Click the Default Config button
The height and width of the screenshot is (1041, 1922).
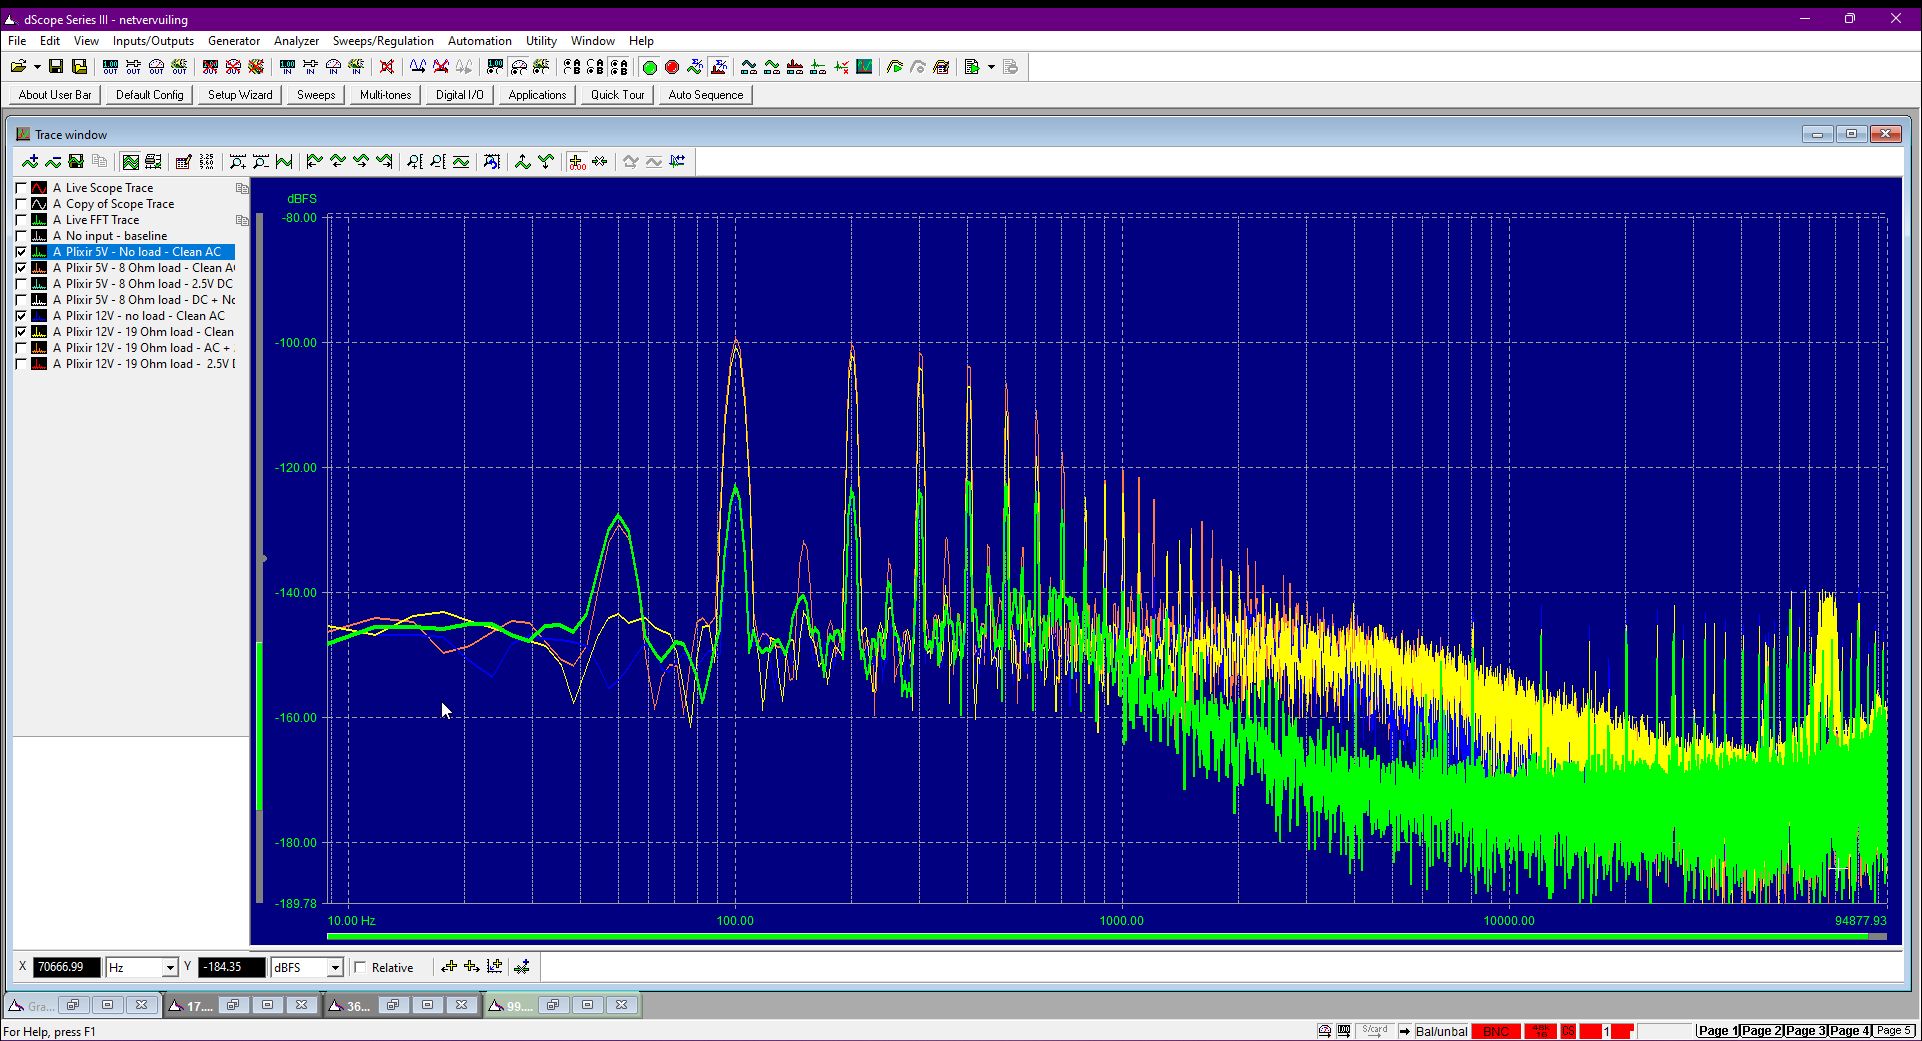150,95
